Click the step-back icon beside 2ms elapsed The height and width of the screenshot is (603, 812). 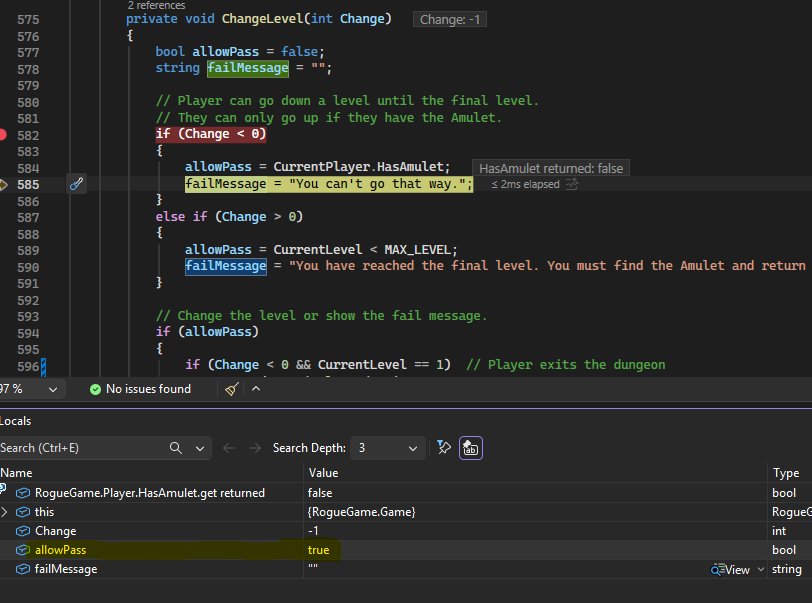pos(572,184)
